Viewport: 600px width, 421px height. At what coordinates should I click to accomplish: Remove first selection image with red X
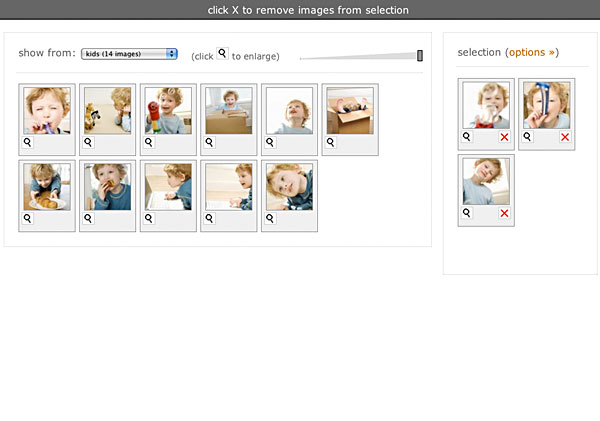click(x=504, y=136)
